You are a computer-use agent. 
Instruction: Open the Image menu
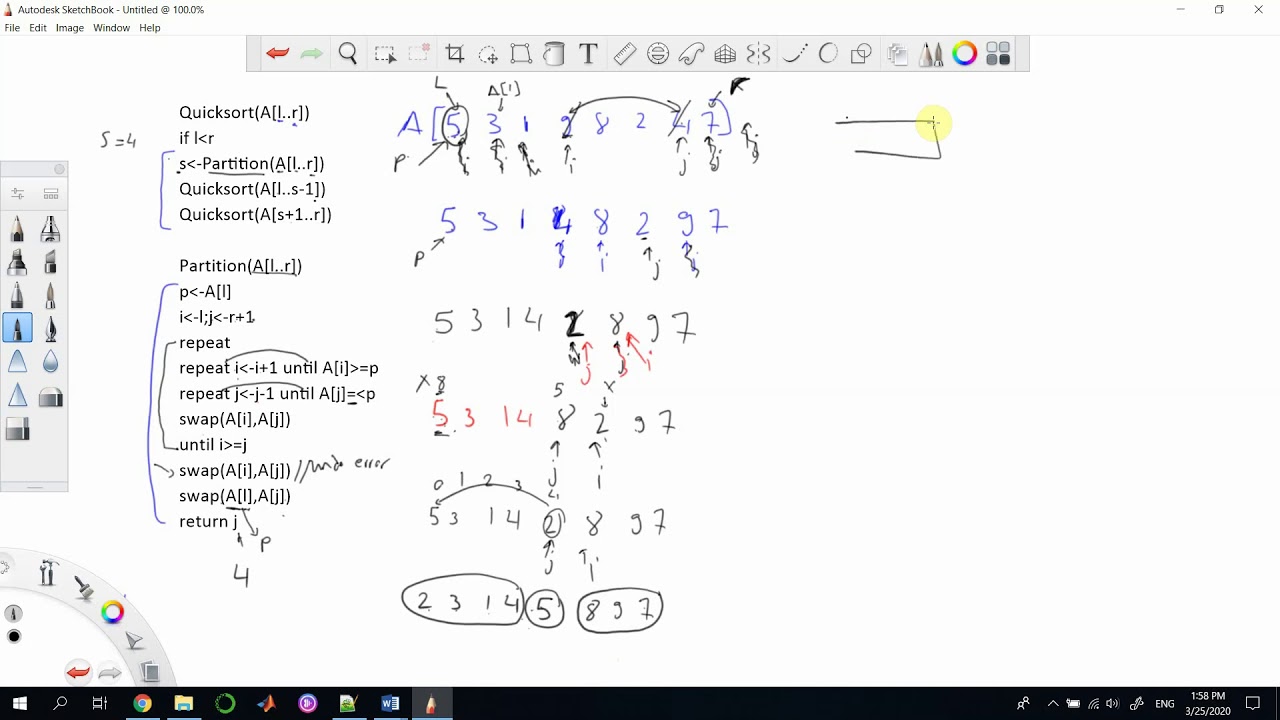click(70, 28)
